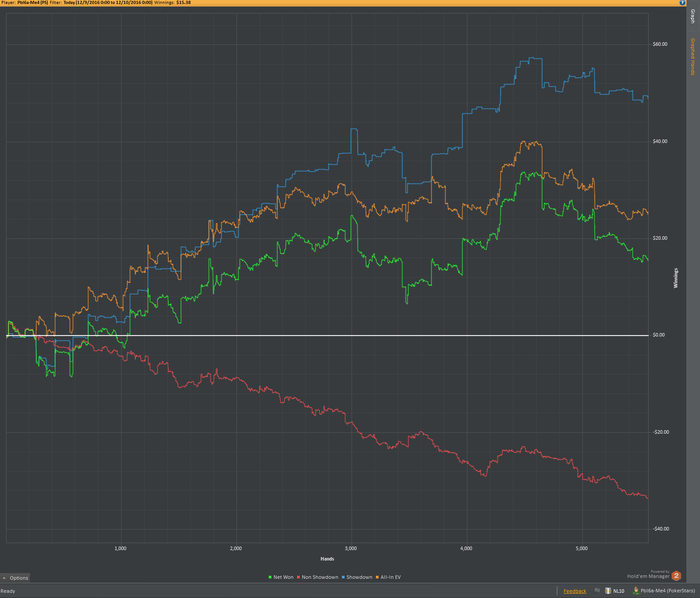Click the 5,000 hands axis label

(x=582, y=548)
